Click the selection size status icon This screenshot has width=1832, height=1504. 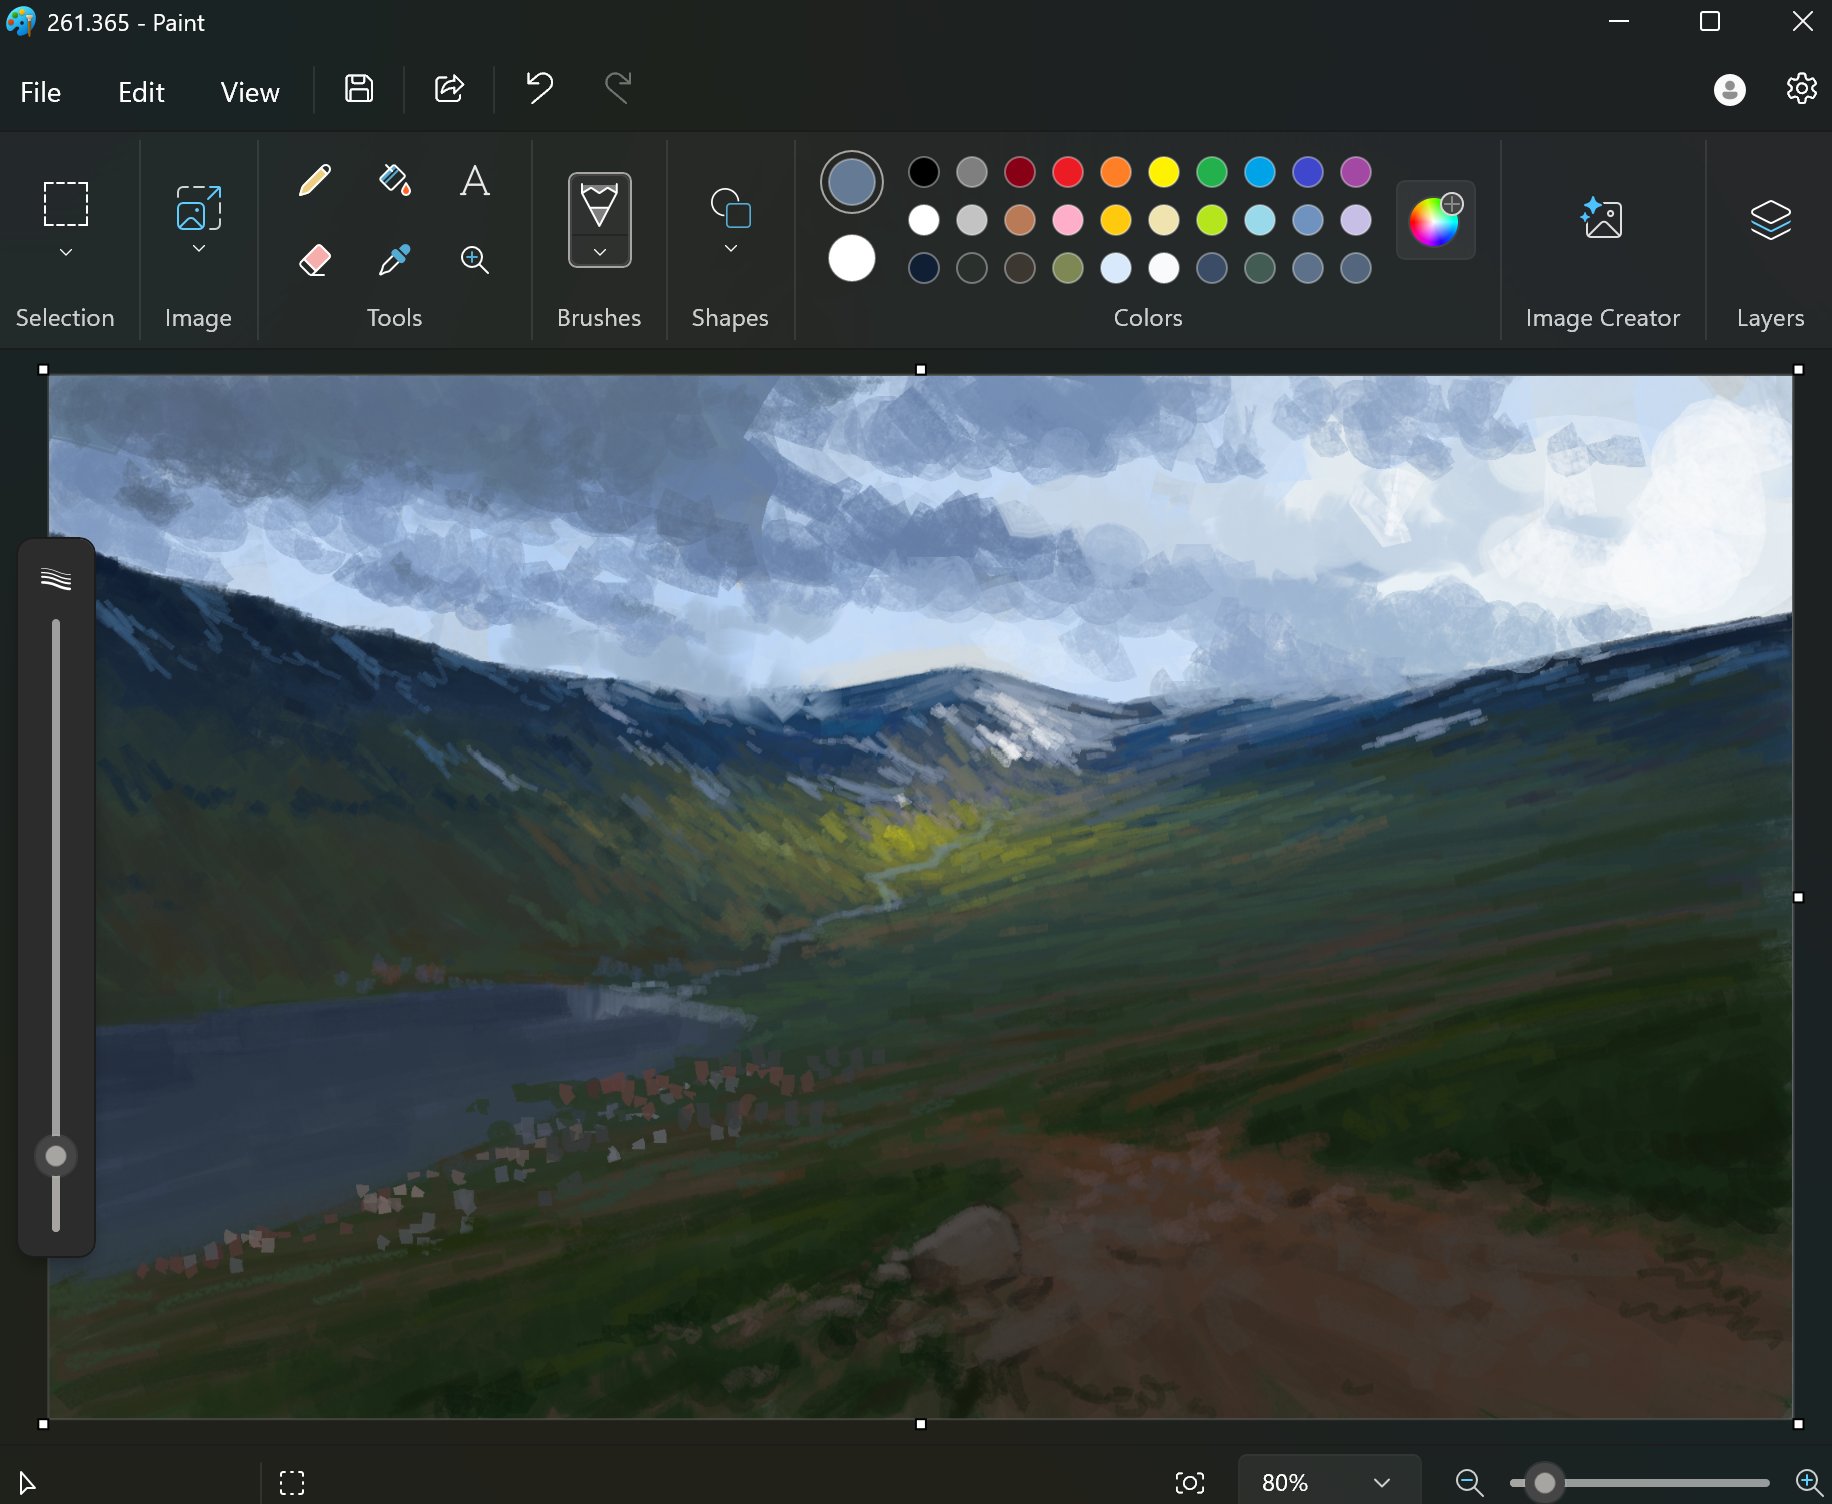tap(292, 1482)
